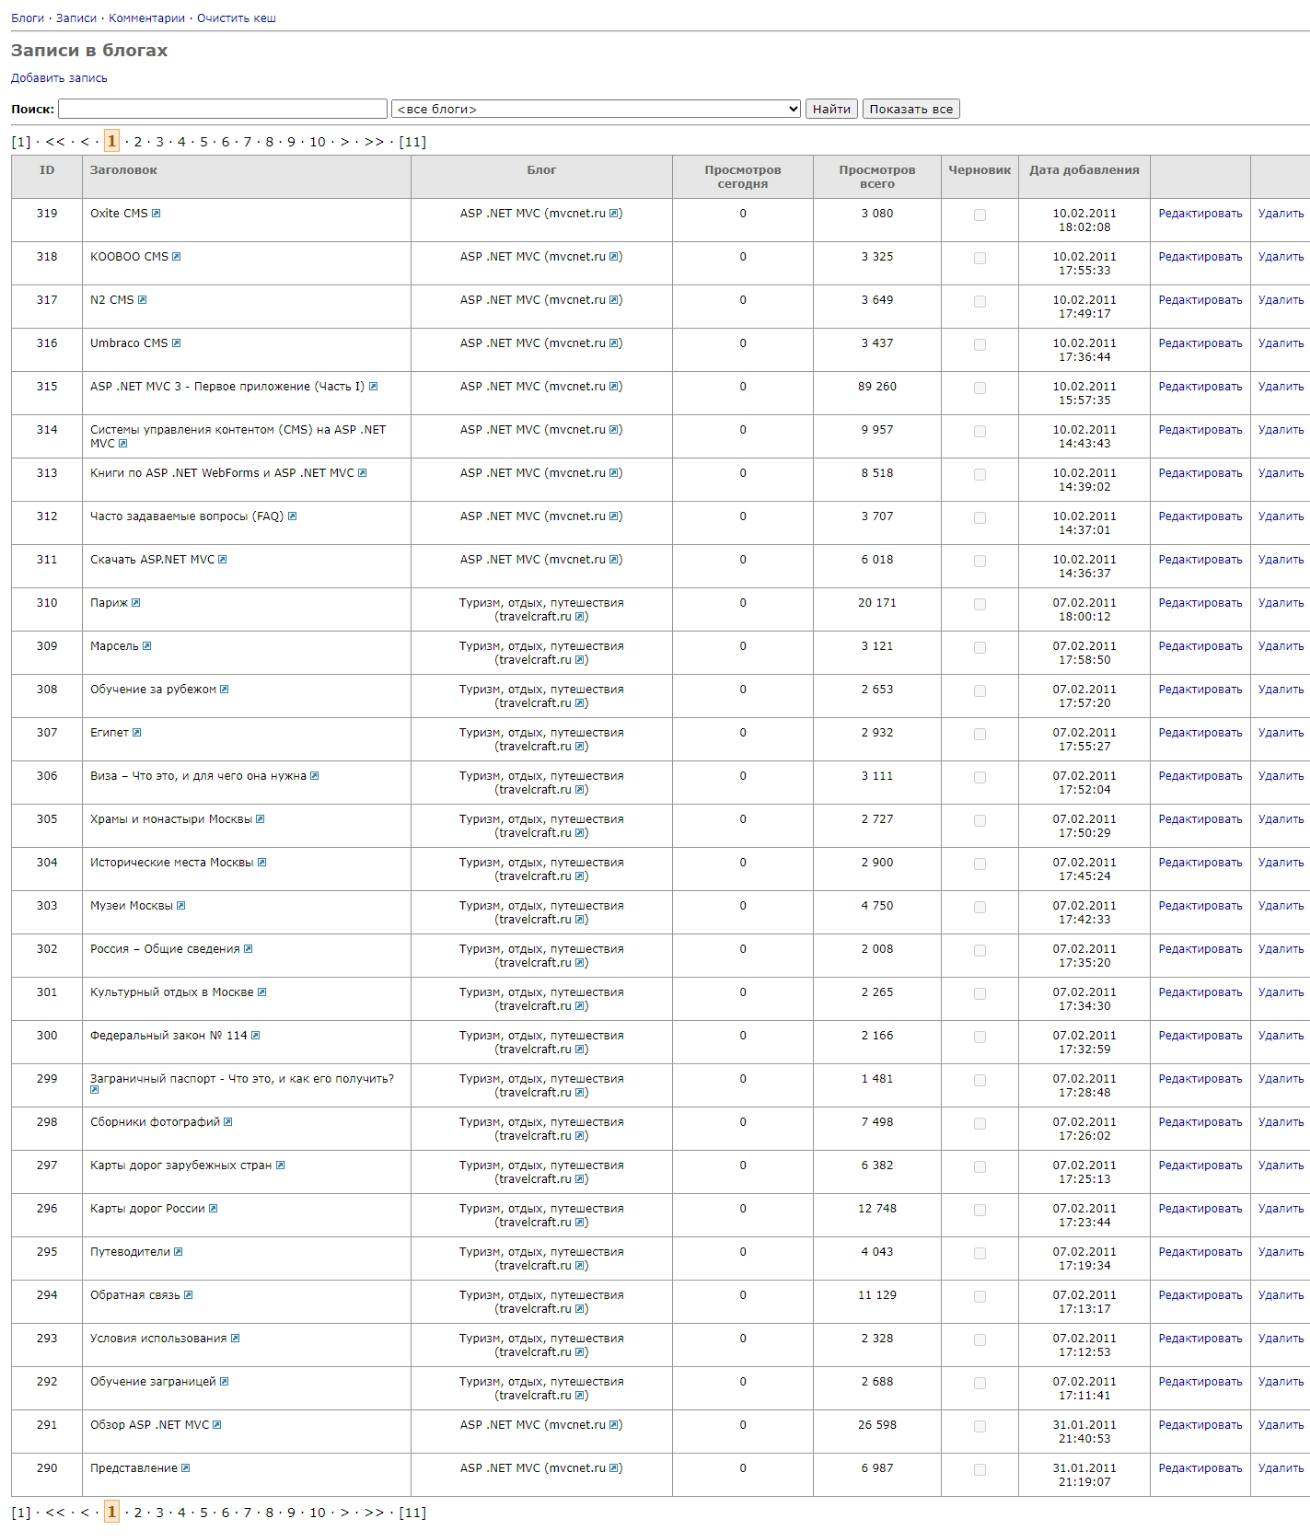
Task: Open Комментарии in top navigation
Action: click(147, 18)
